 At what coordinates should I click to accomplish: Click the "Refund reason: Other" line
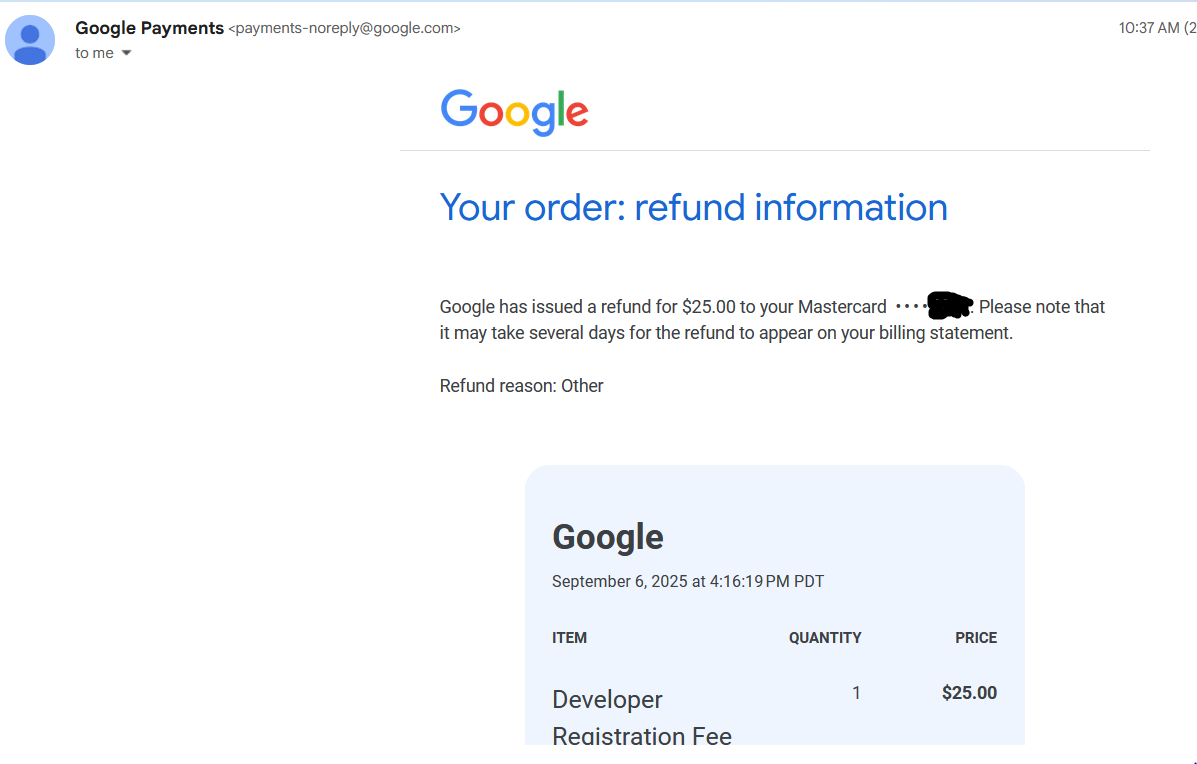[521, 386]
